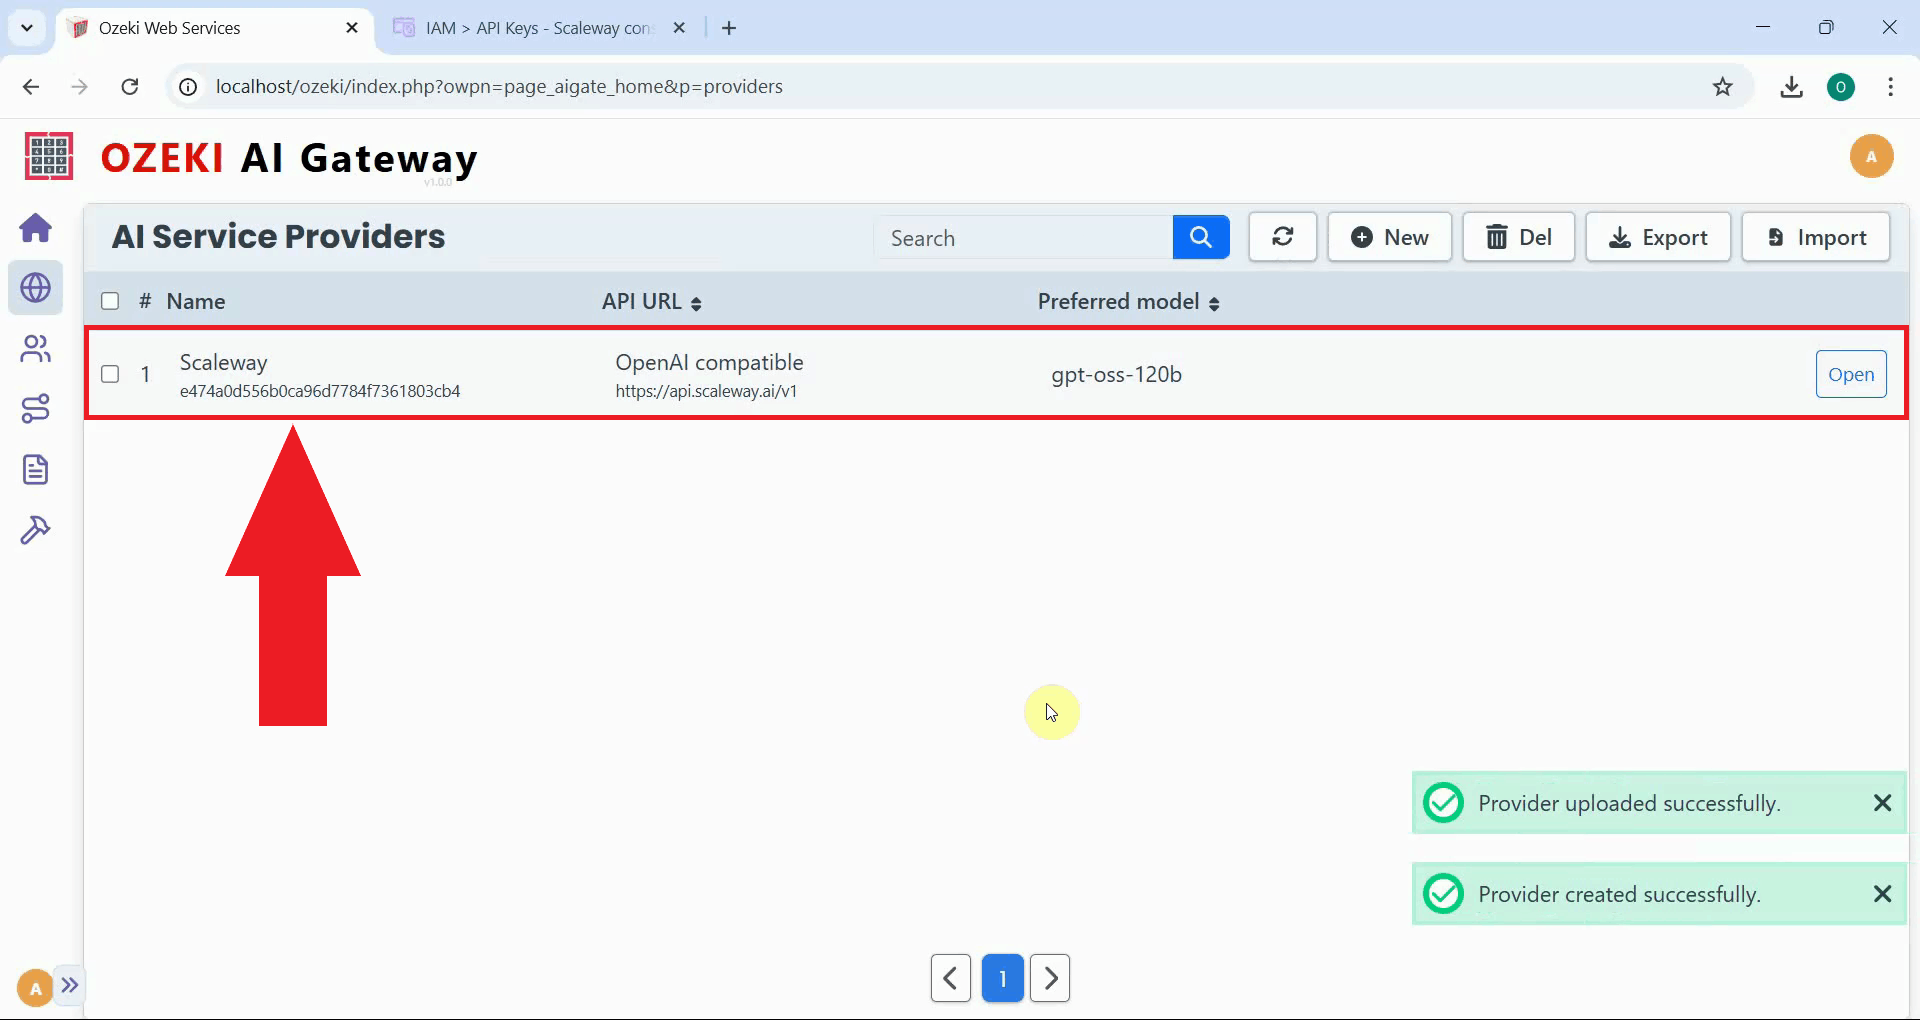Open tools using the hammer sidebar icon
Viewport: 1920px width, 1020px height.
(x=36, y=529)
